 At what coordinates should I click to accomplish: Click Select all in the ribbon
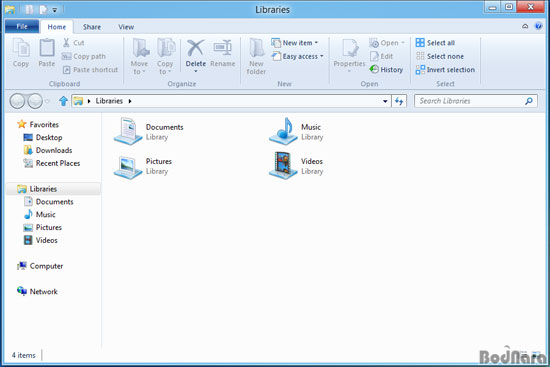pyautogui.click(x=435, y=43)
